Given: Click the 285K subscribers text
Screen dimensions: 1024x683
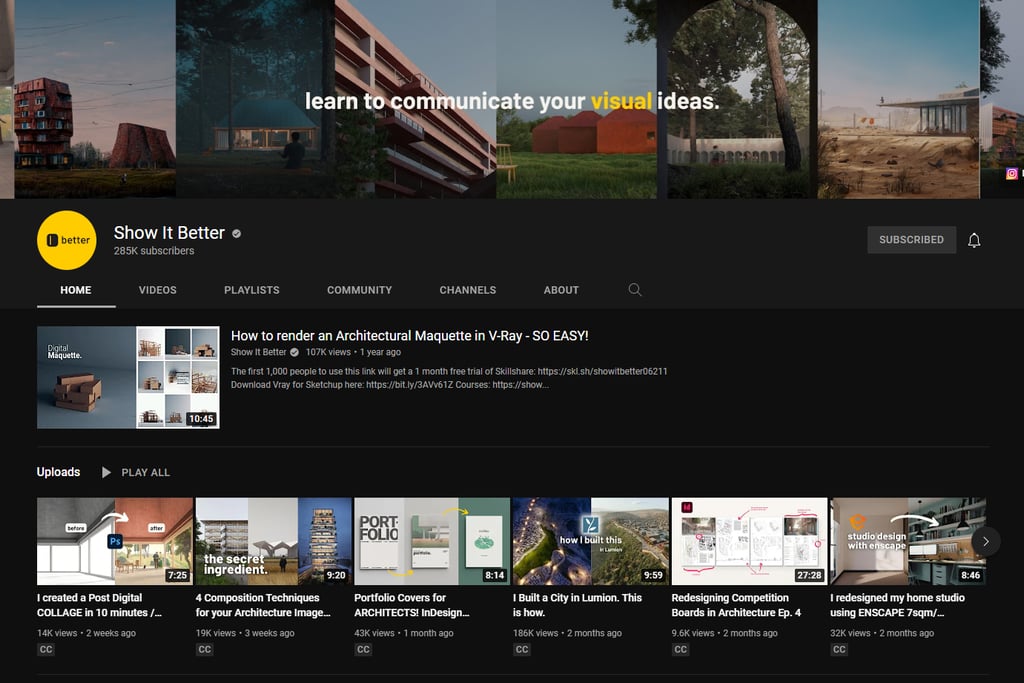Looking at the screenshot, I should tap(154, 251).
